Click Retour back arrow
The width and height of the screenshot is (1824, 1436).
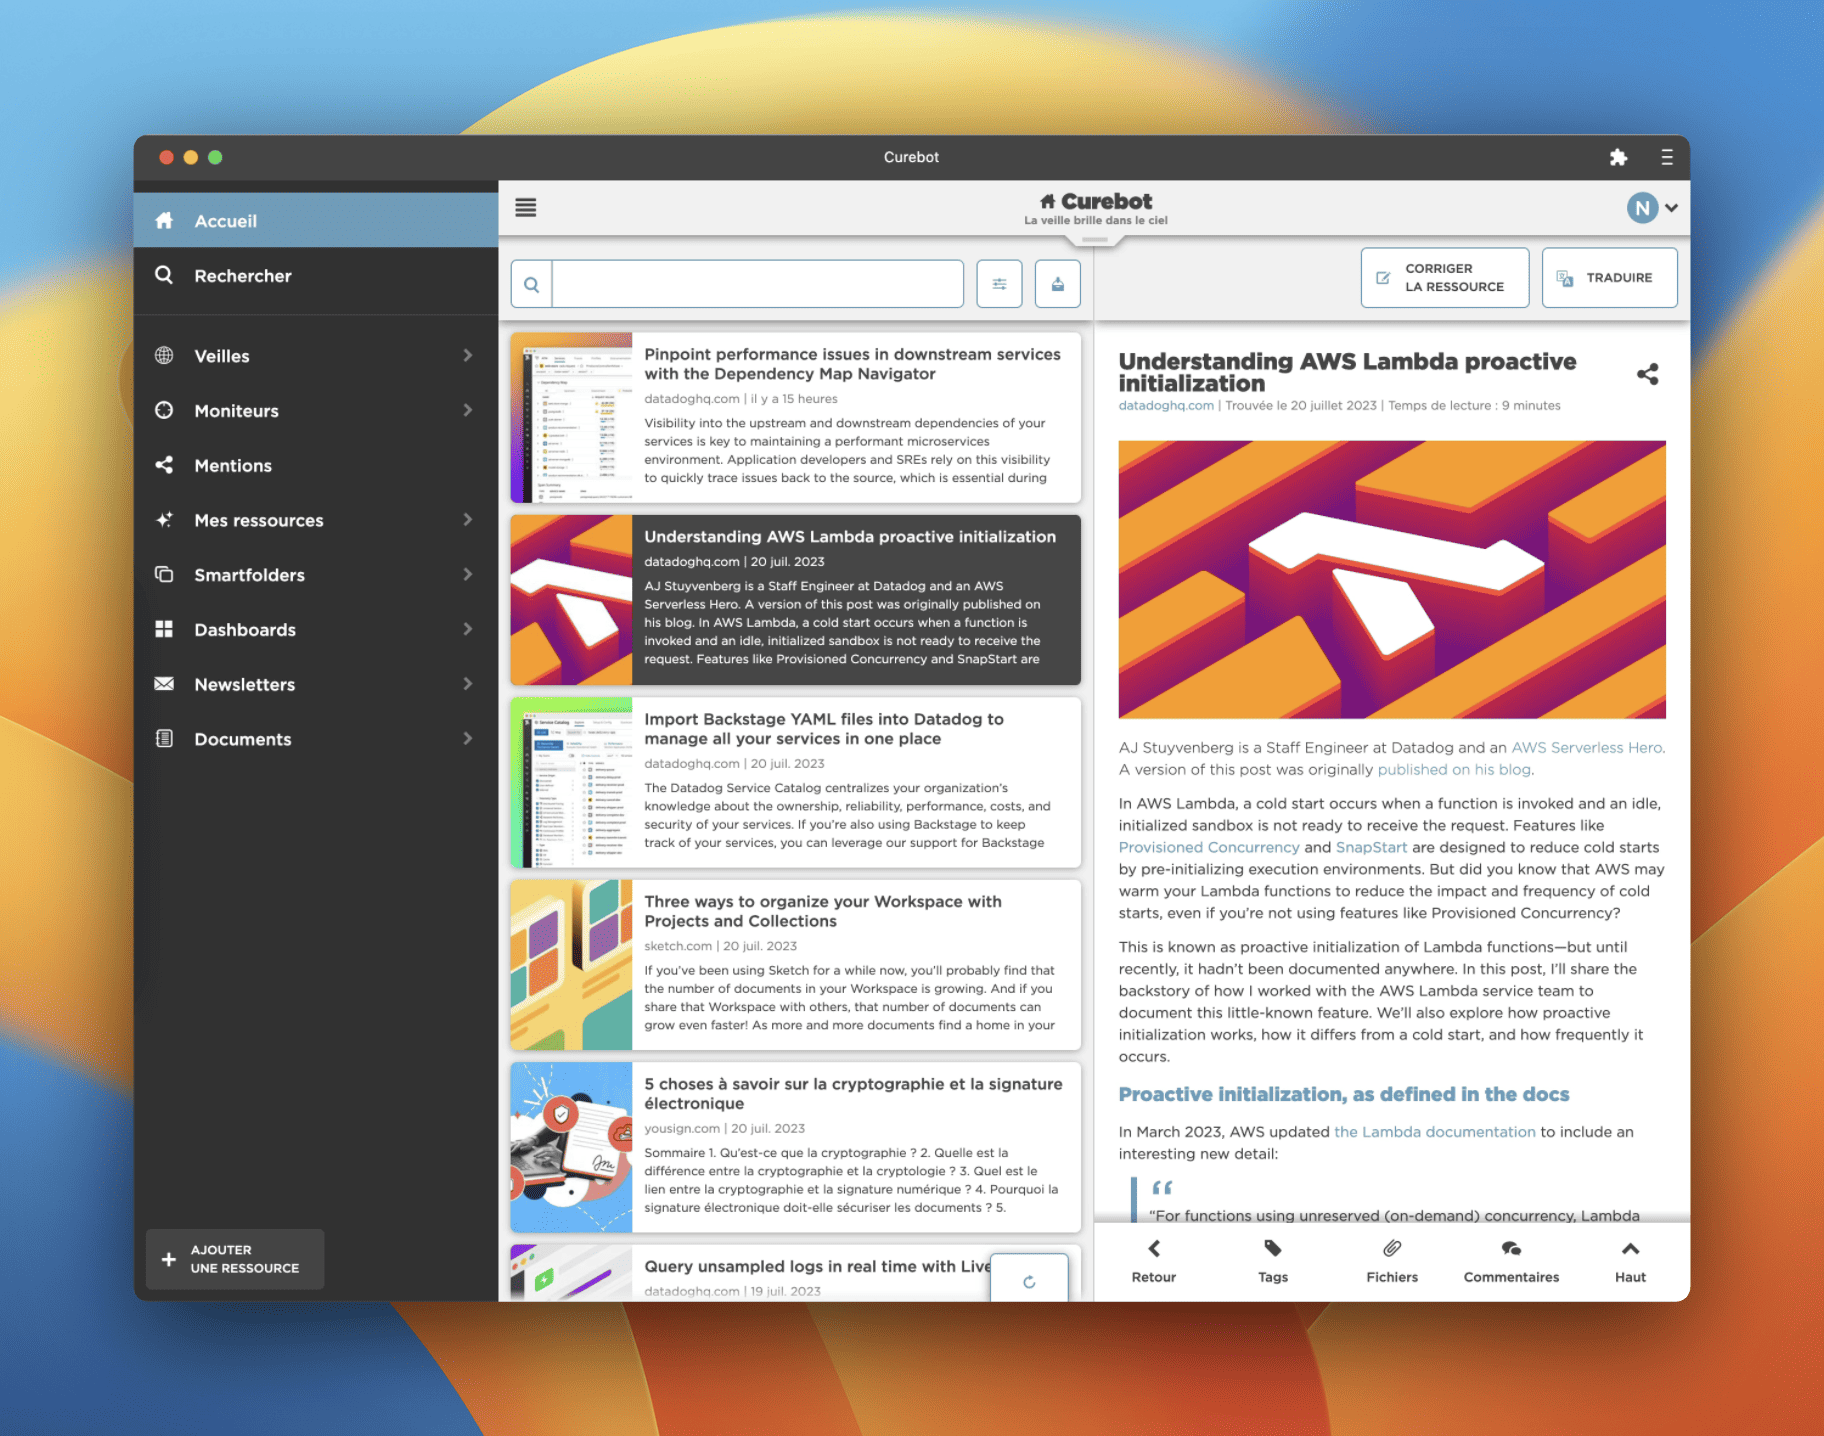click(1154, 1261)
